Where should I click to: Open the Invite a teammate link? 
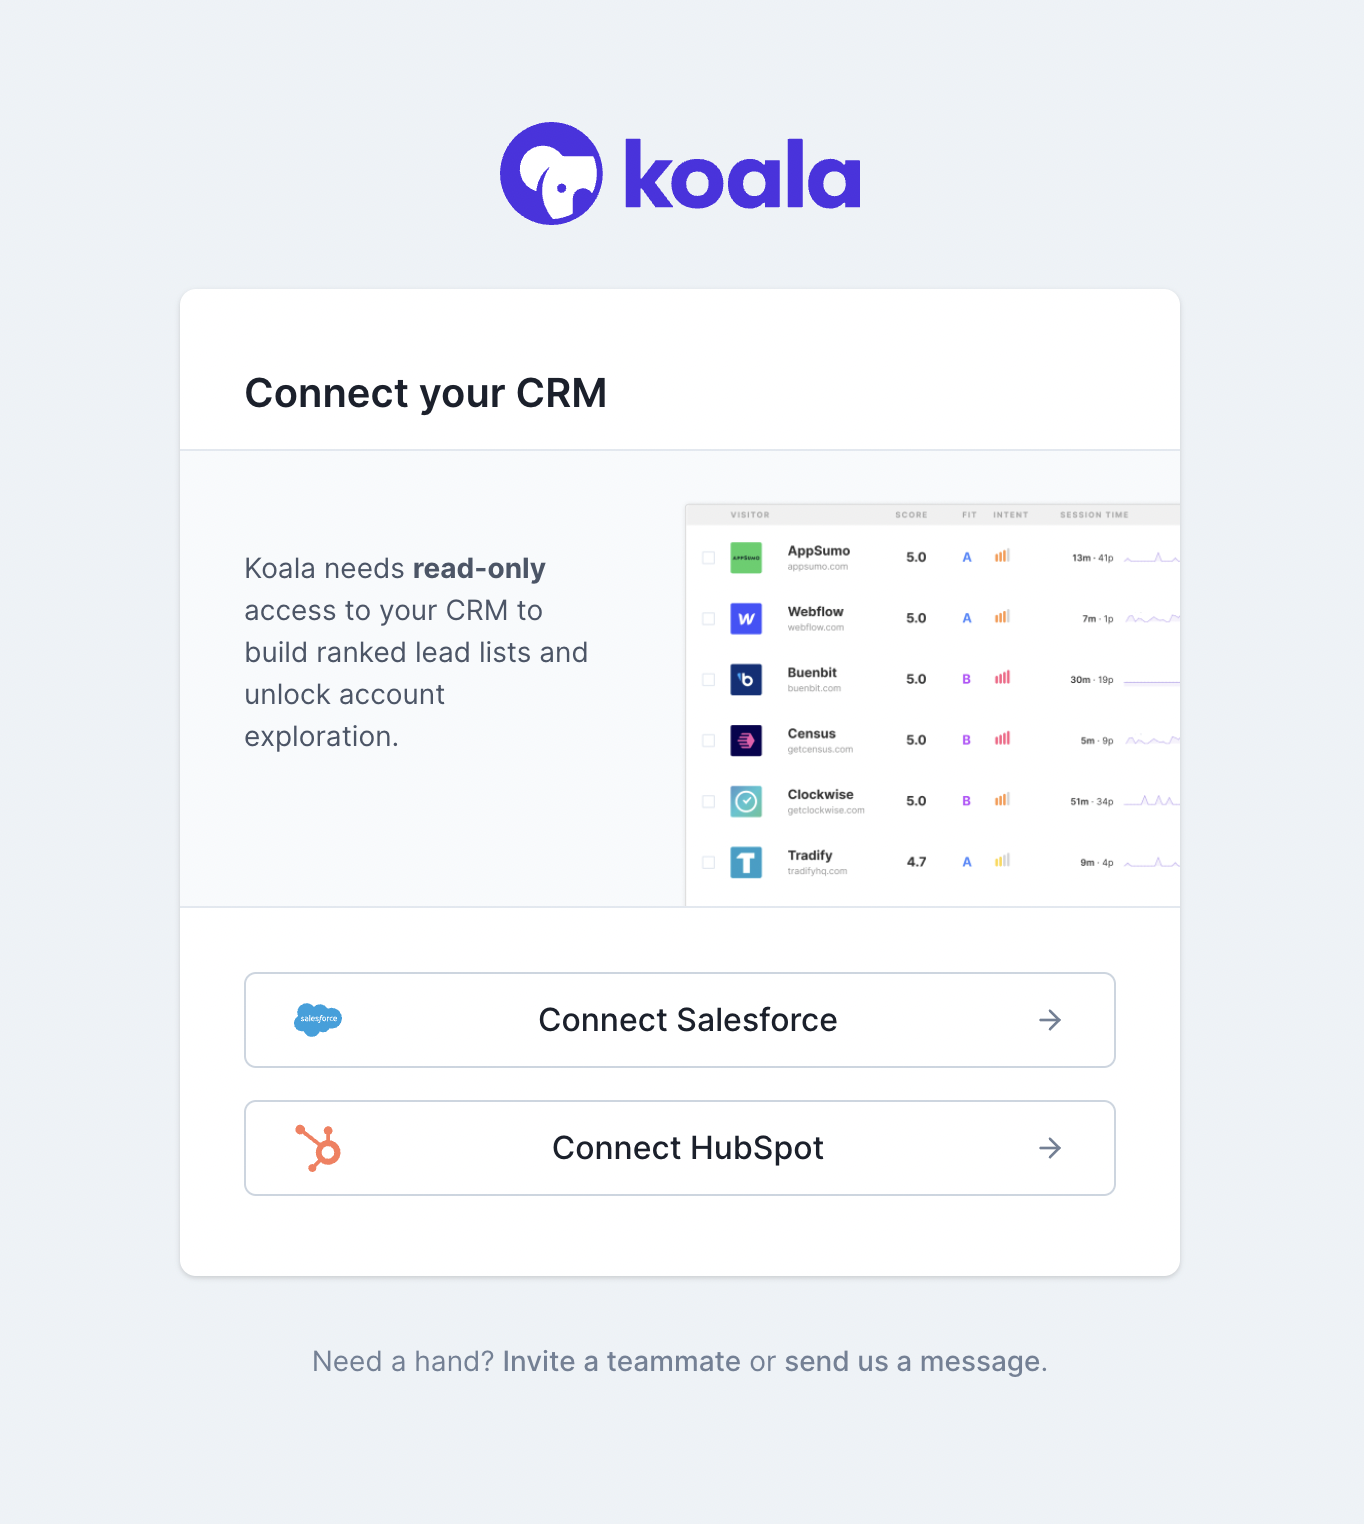[x=621, y=1361]
